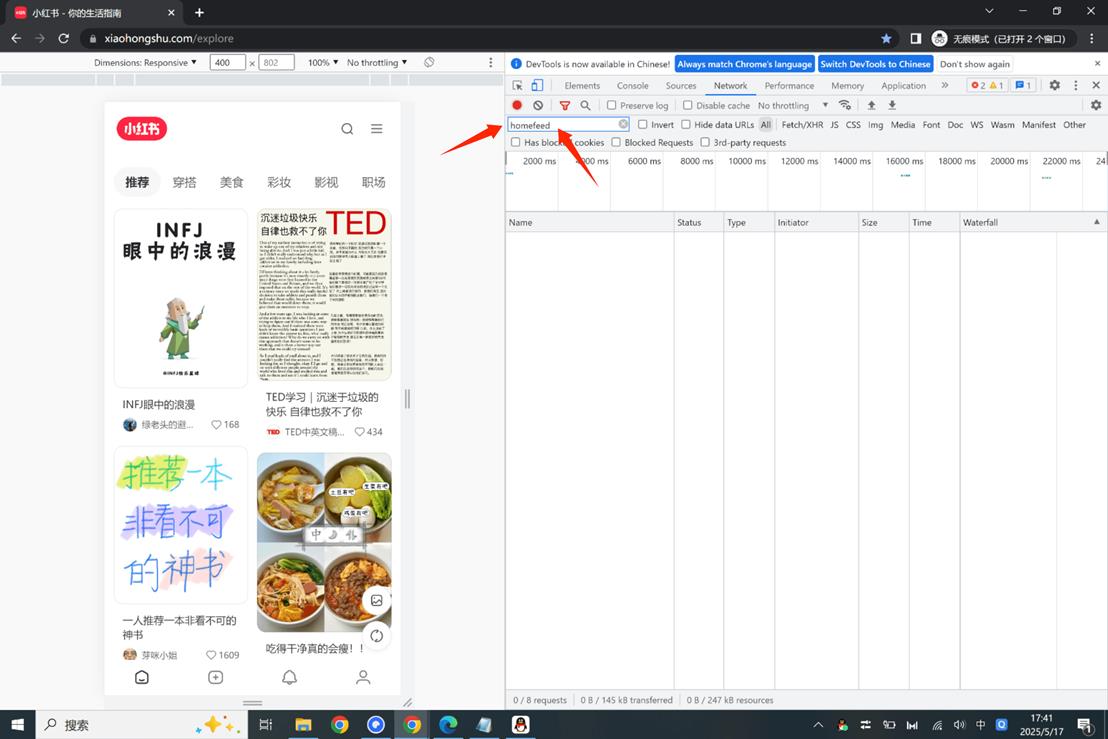Screen dimensions: 1108x739
Task: Enable Preserve log checkbox
Action: pos(612,105)
